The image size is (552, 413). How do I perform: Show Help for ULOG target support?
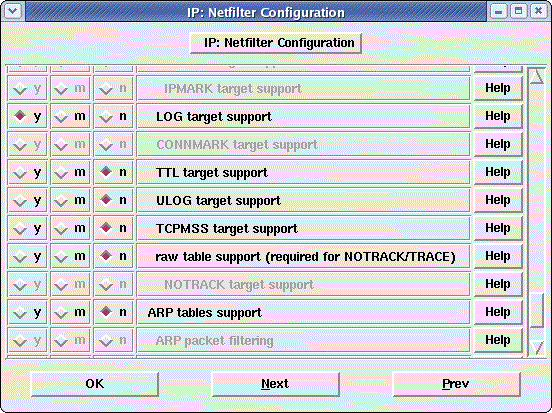pos(498,200)
